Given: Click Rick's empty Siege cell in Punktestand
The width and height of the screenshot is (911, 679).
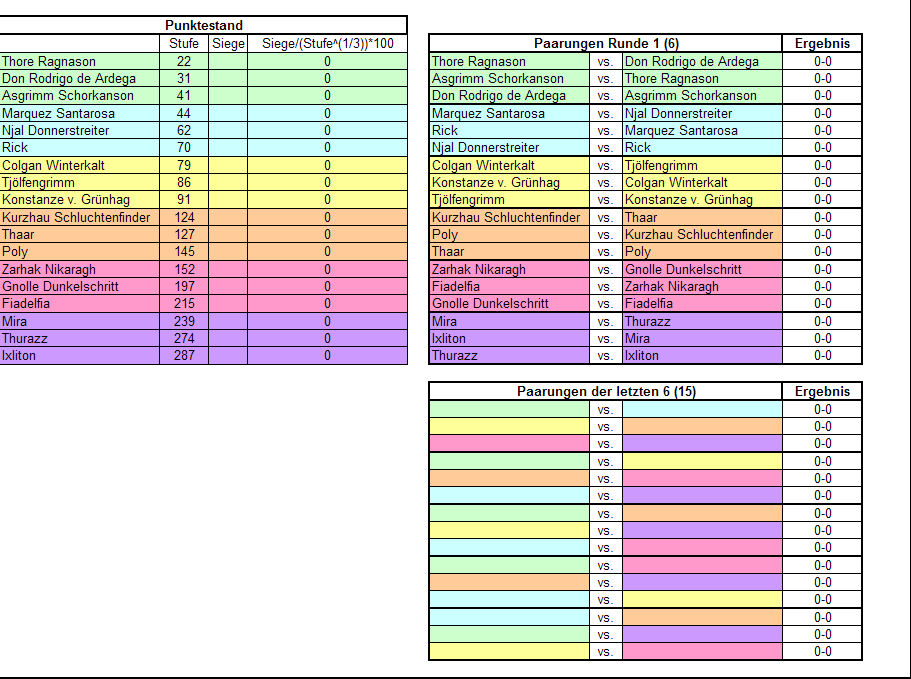Looking at the screenshot, I should [x=228, y=147].
